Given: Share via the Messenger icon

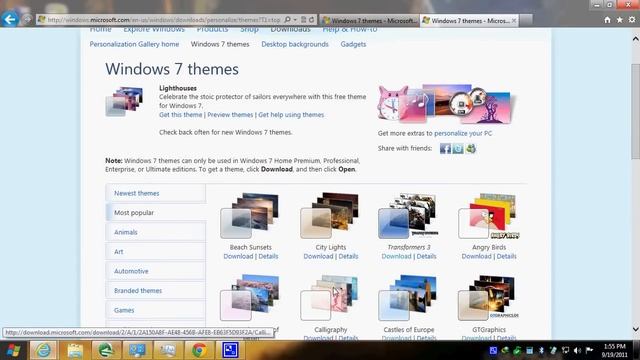Looking at the screenshot, I should [471, 148].
